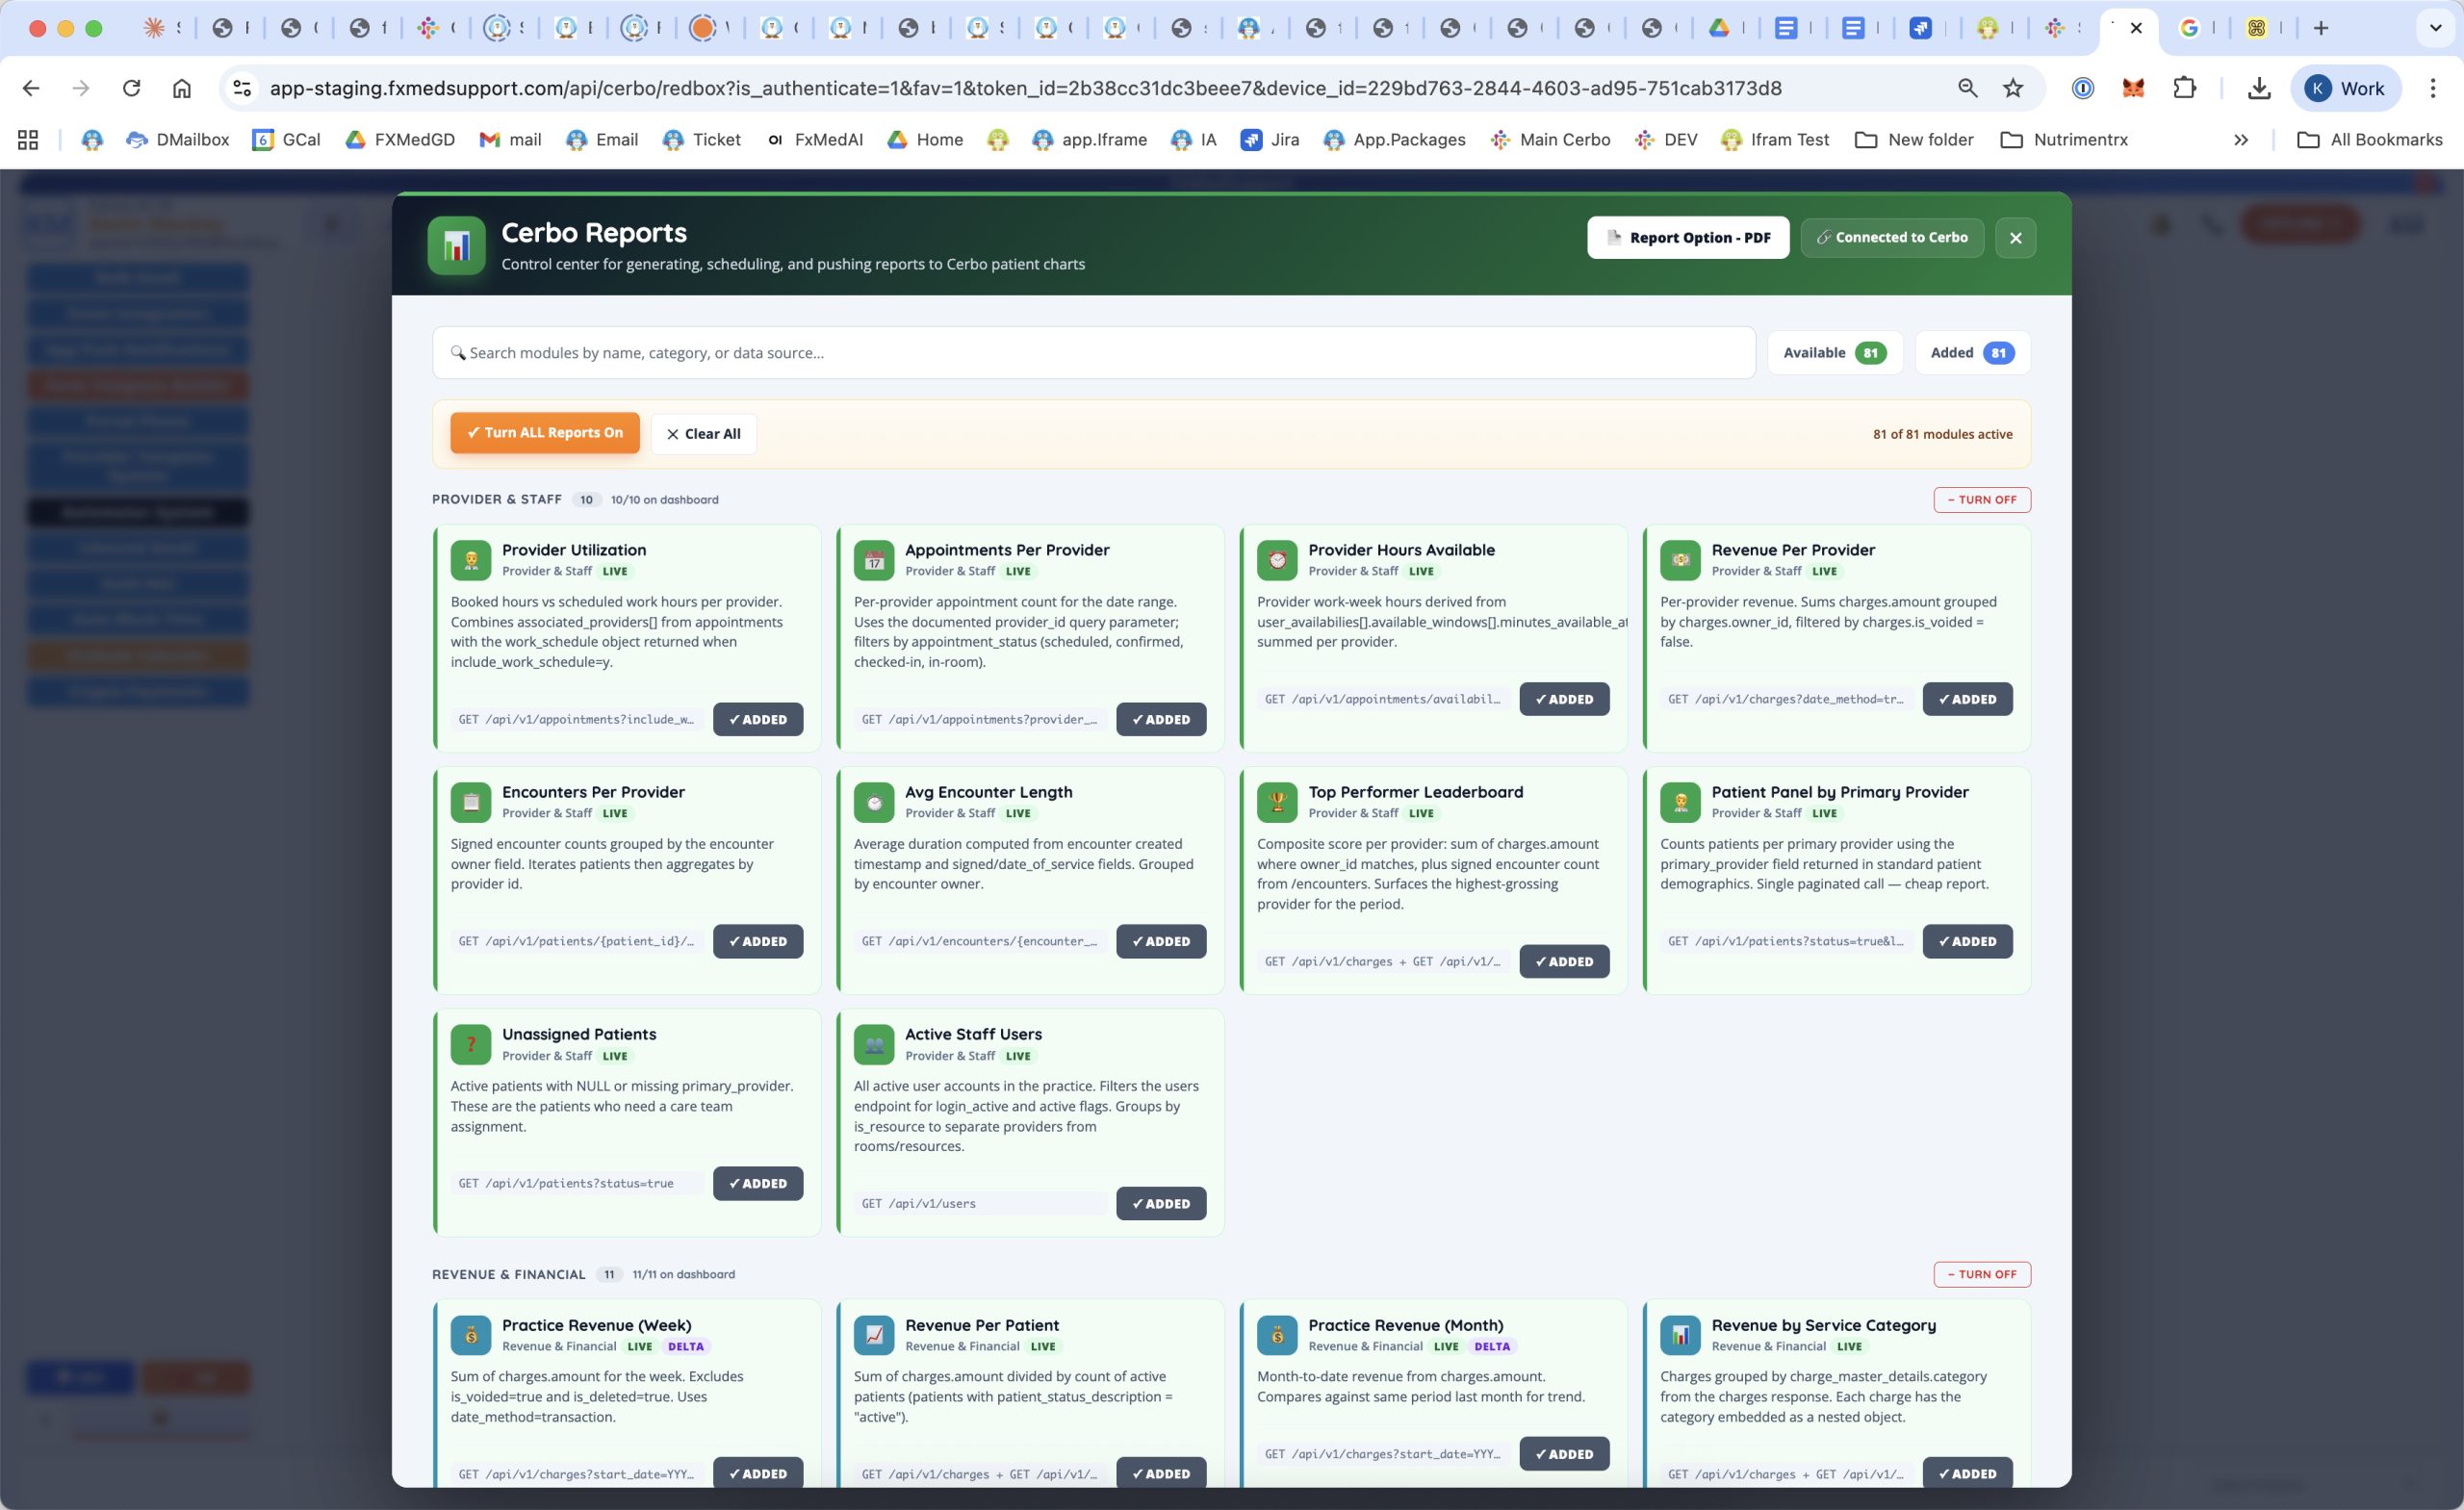Toggle ADDED on Patient Panel by Primary Provider
Viewport: 2464px width, 1510px height.
1967,941
